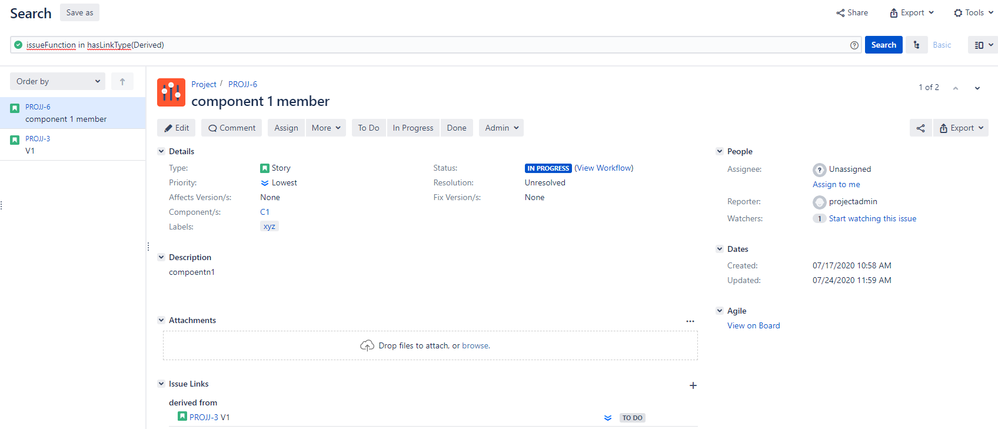The width and height of the screenshot is (998, 429).
Task: Open the Tools dropdown menu
Action: coord(973,13)
